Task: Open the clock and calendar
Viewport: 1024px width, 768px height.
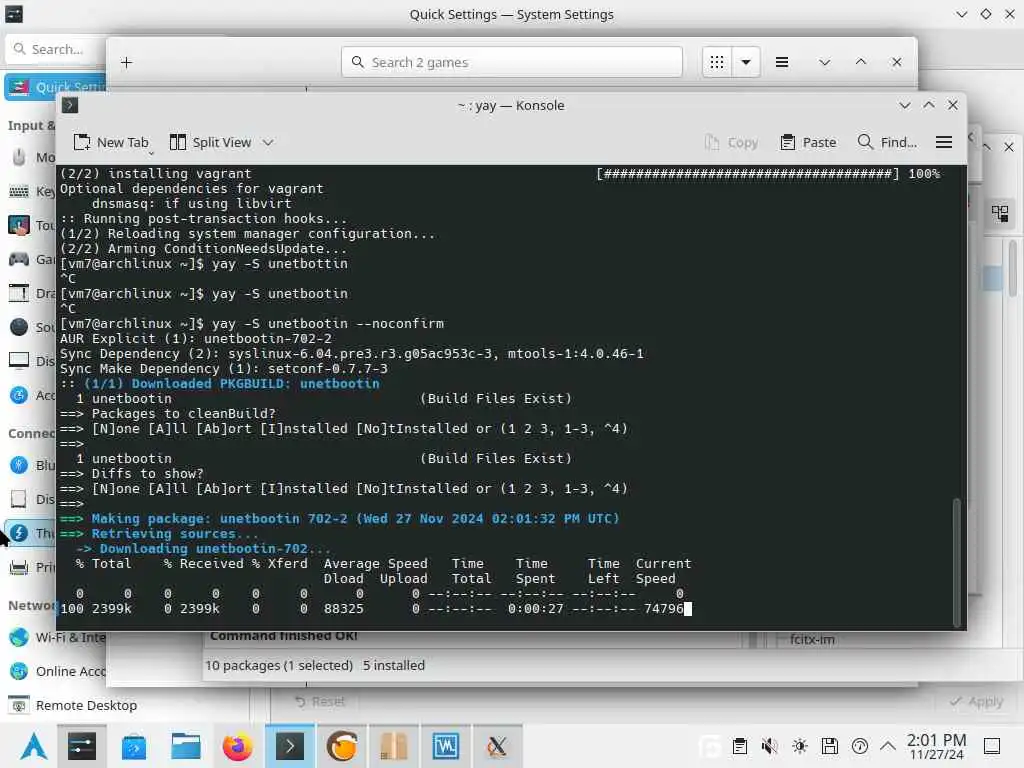Action: [x=936, y=746]
